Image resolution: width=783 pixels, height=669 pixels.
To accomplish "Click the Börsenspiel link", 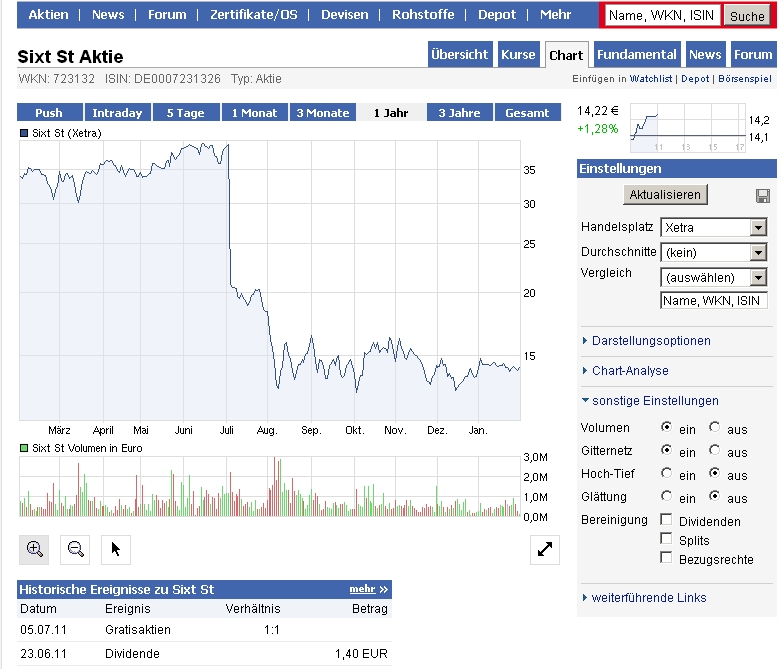I will click(745, 79).
